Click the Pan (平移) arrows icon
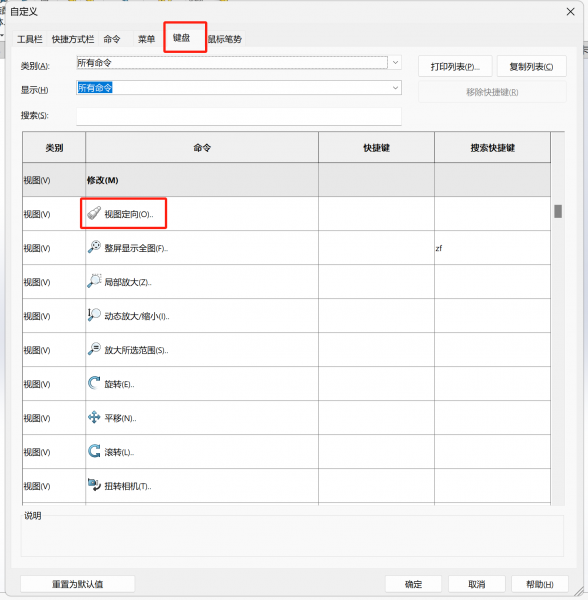588x600 pixels. coord(94,417)
